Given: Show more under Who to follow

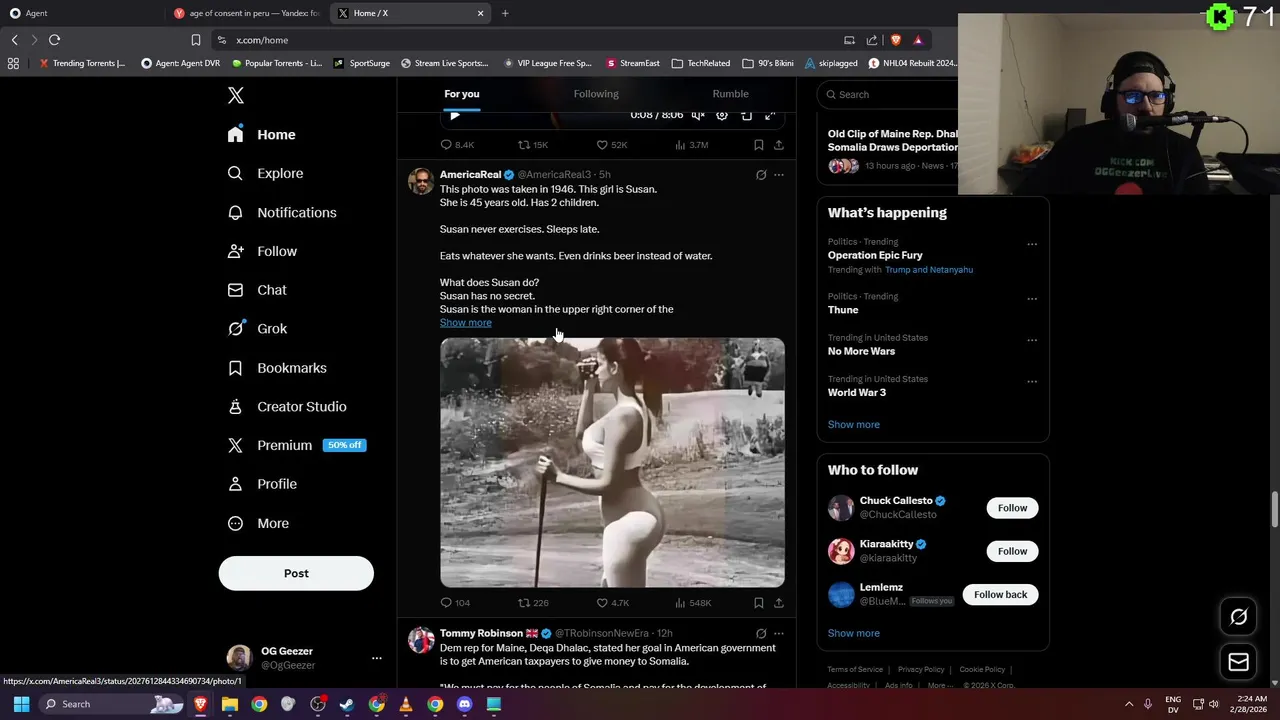Looking at the screenshot, I should (854, 633).
